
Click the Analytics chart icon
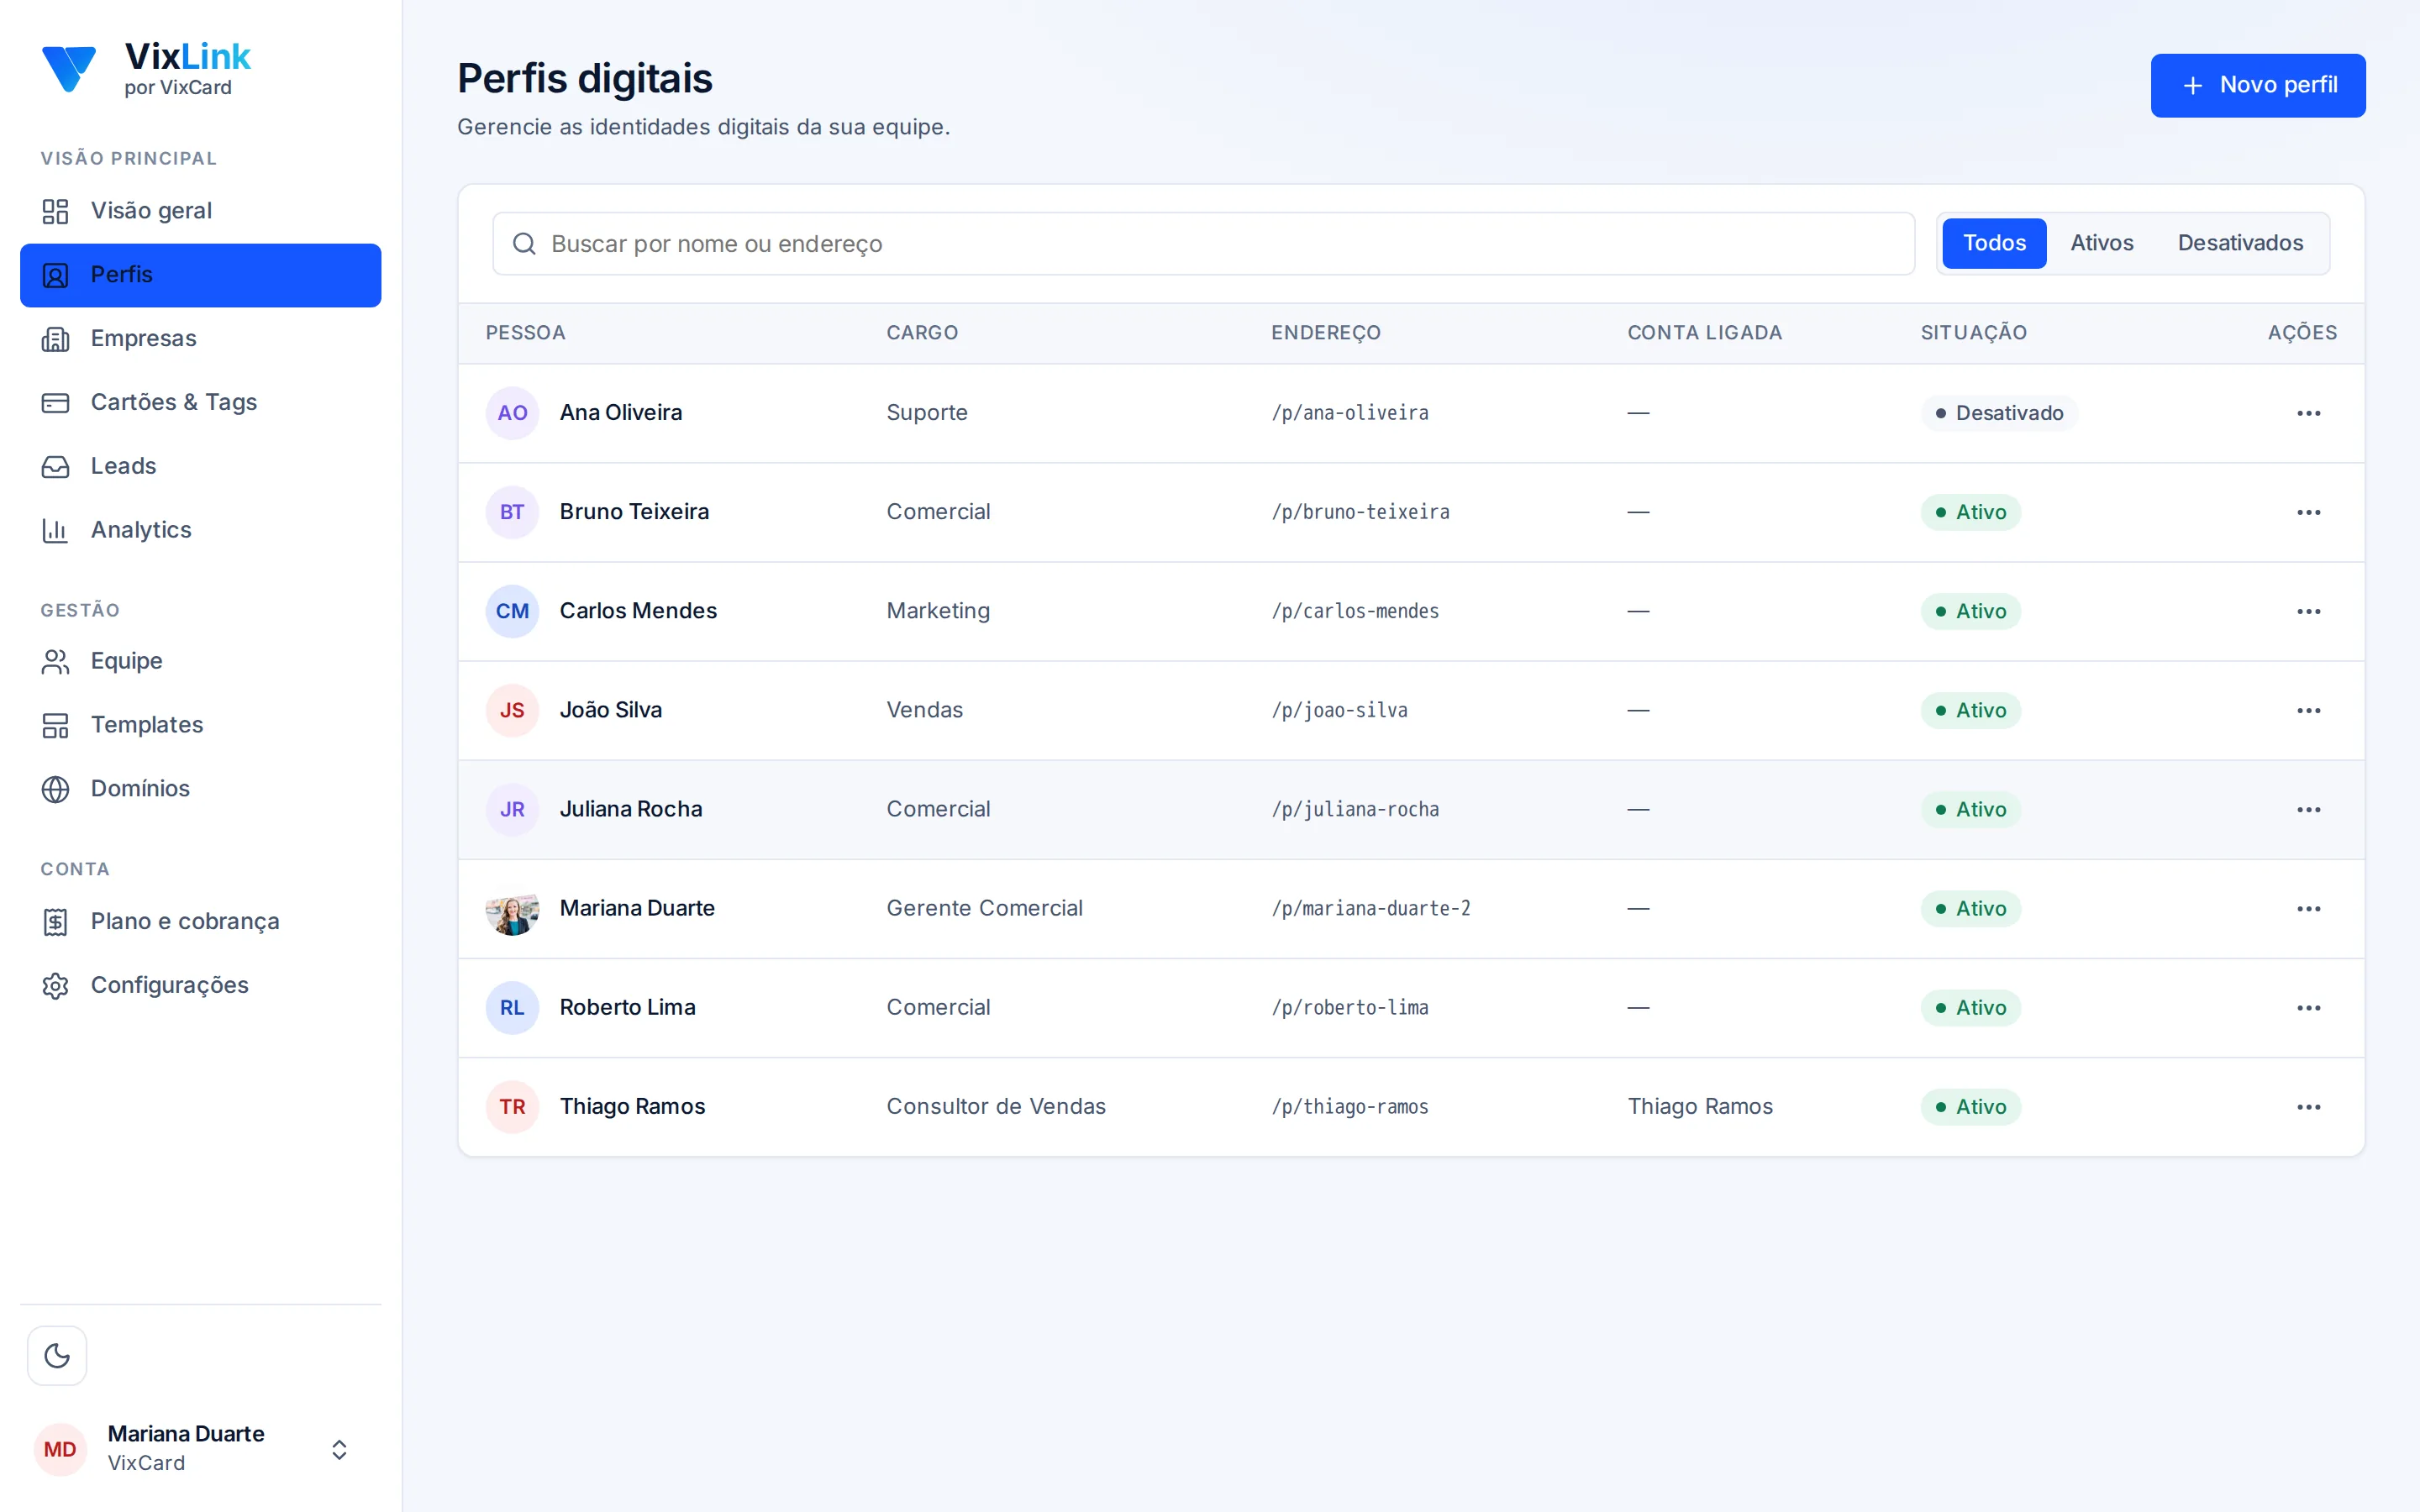pos(55,530)
